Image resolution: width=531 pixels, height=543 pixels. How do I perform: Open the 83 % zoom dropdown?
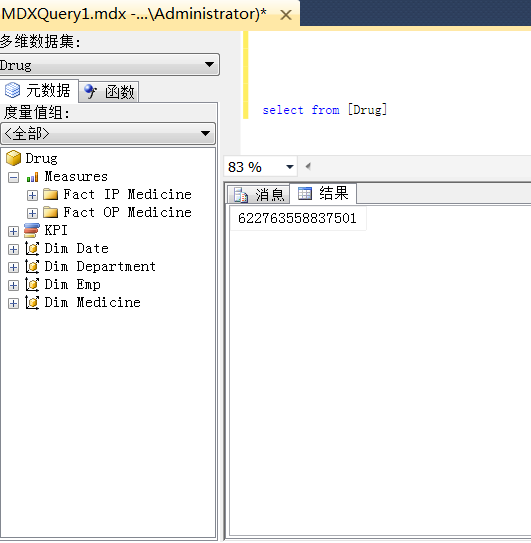(x=290, y=167)
